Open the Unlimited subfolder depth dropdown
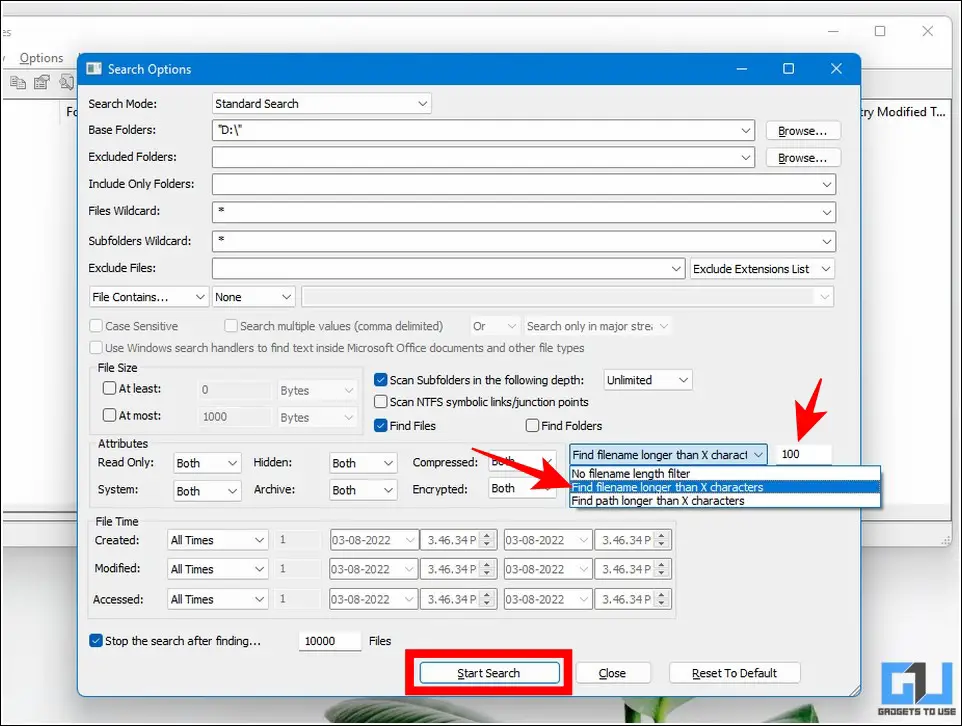Viewport: 962px width, 726px height. (x=648, y=380)
